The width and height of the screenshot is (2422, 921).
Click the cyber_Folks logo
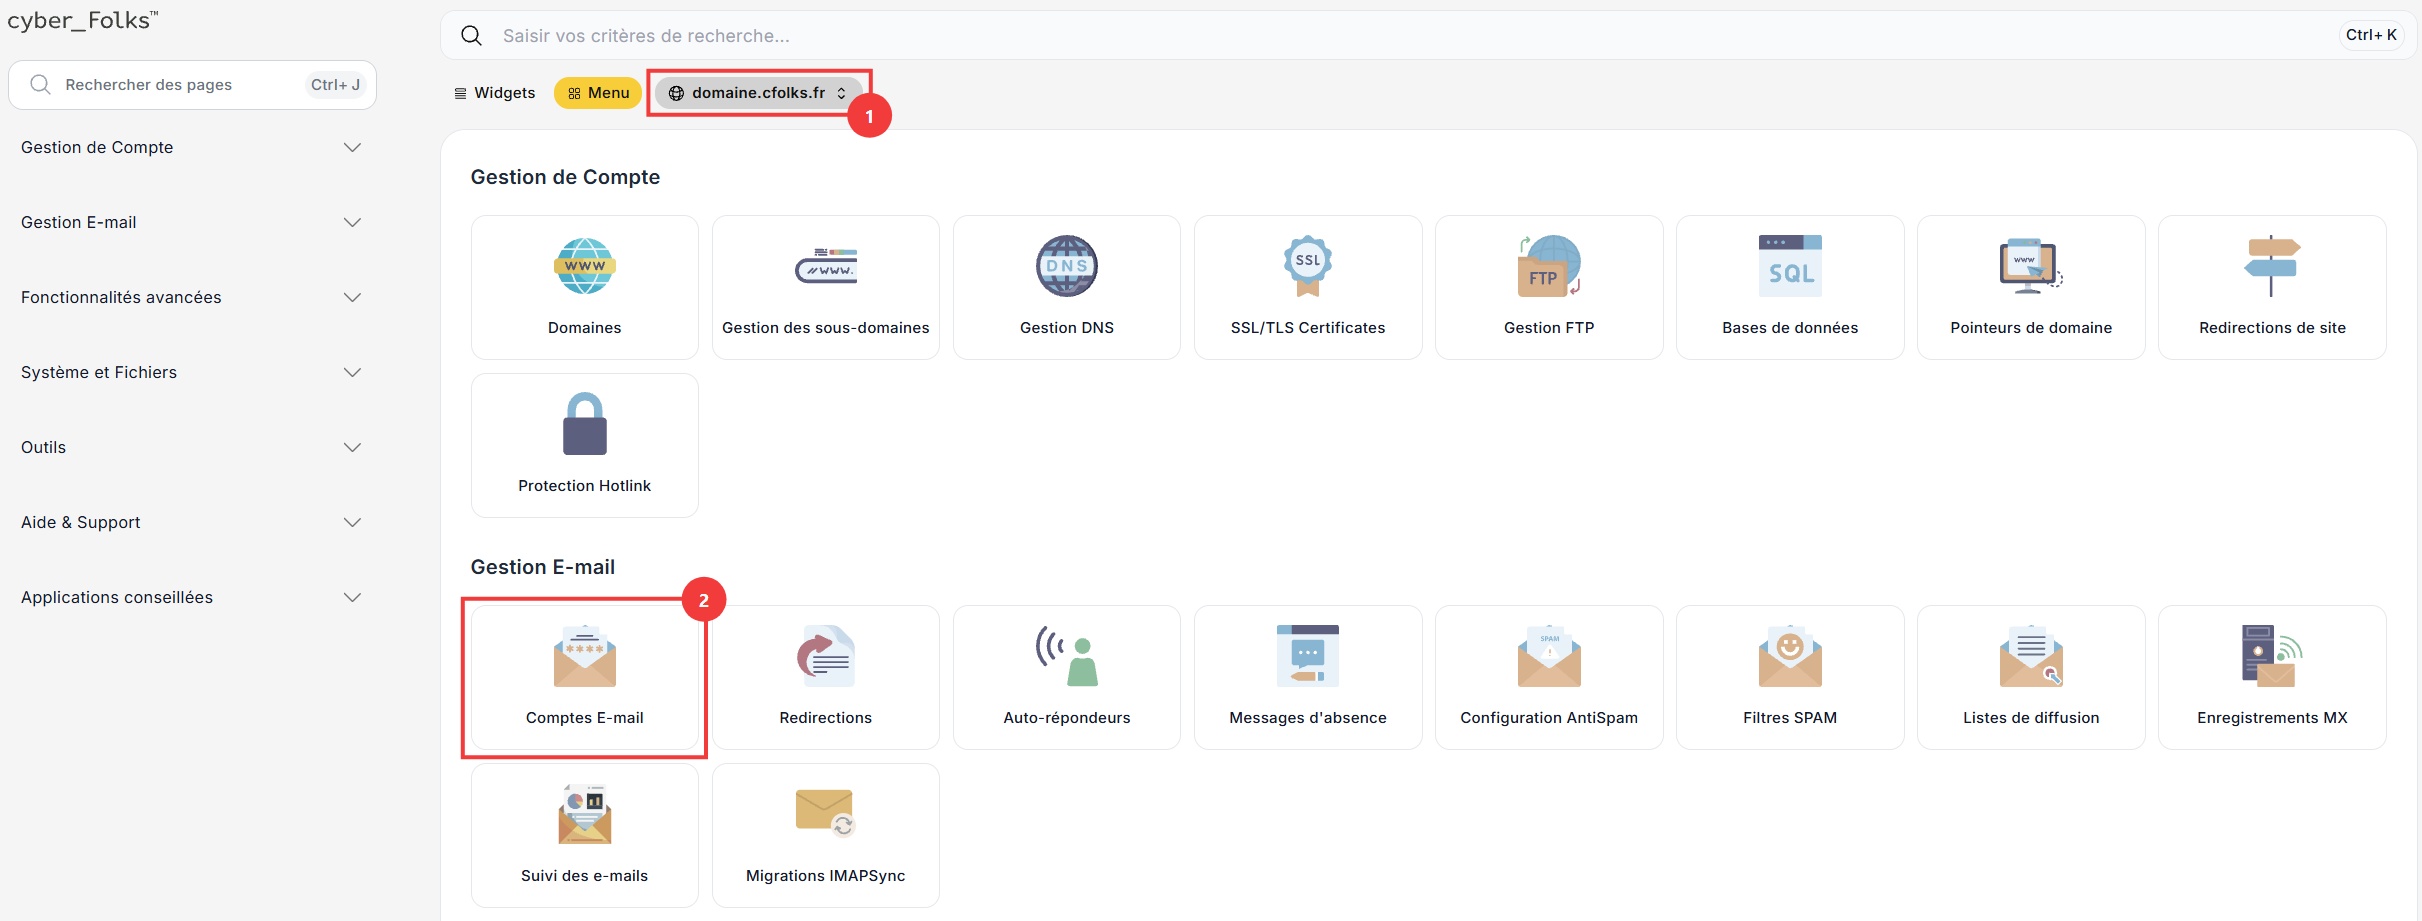coord(83,20)
